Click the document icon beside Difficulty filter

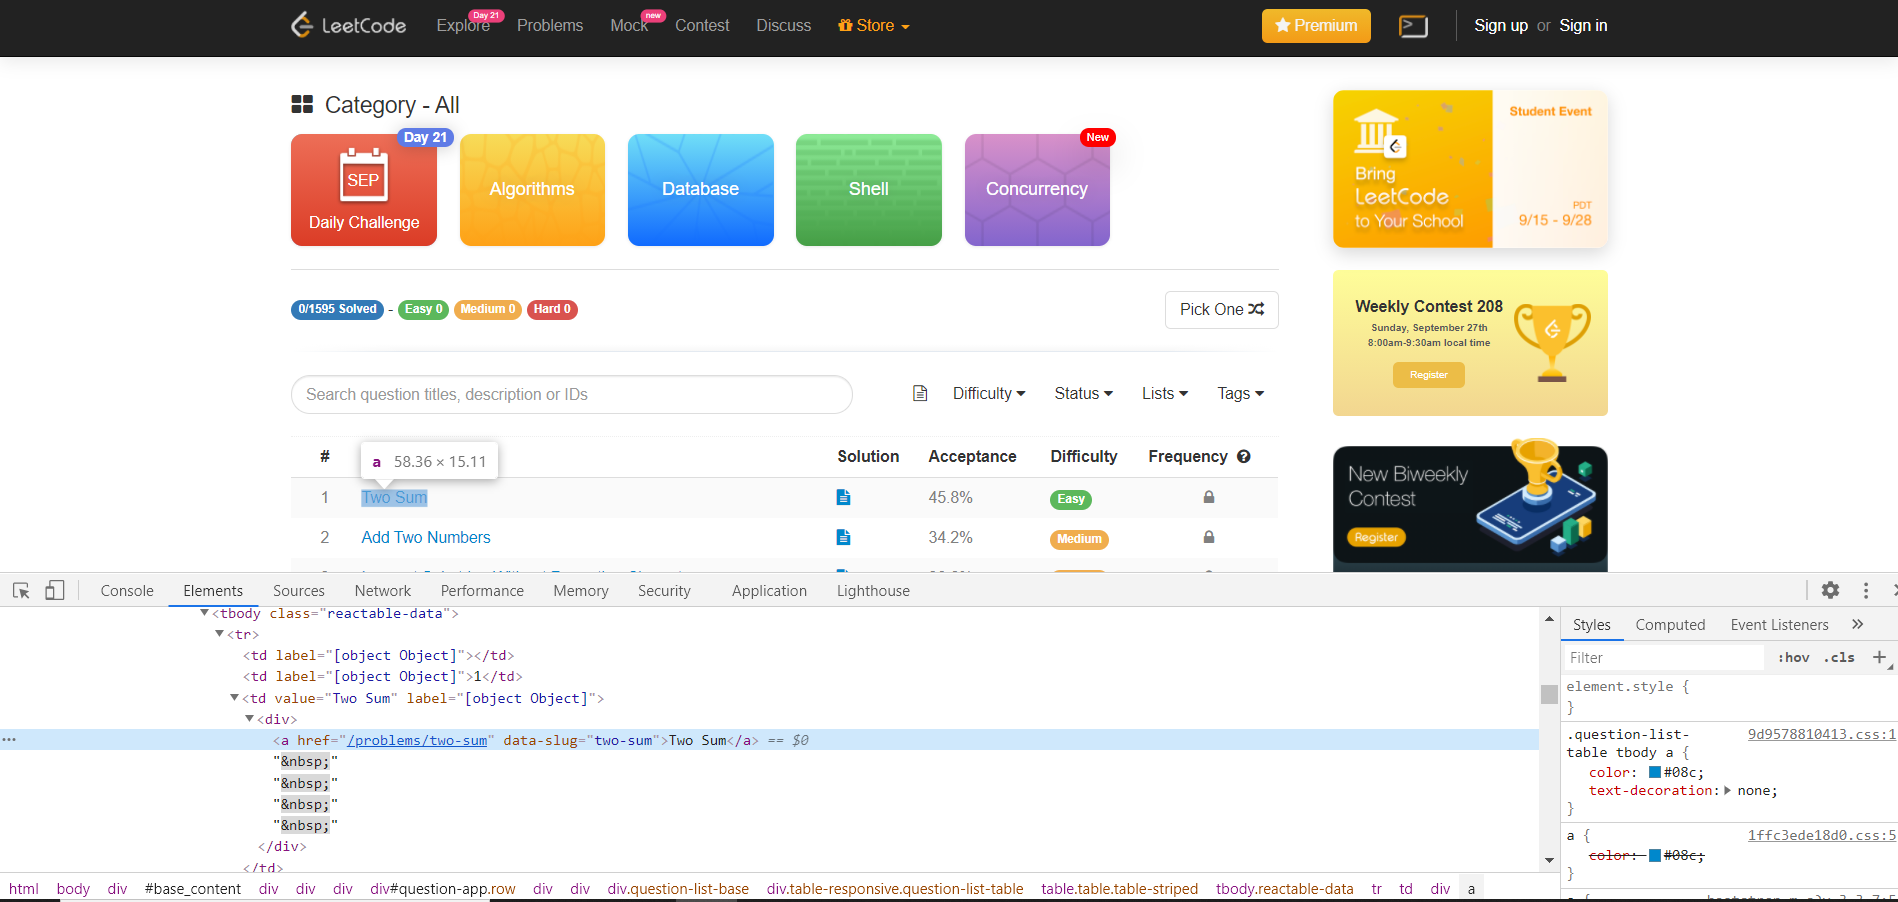point(920,394)
